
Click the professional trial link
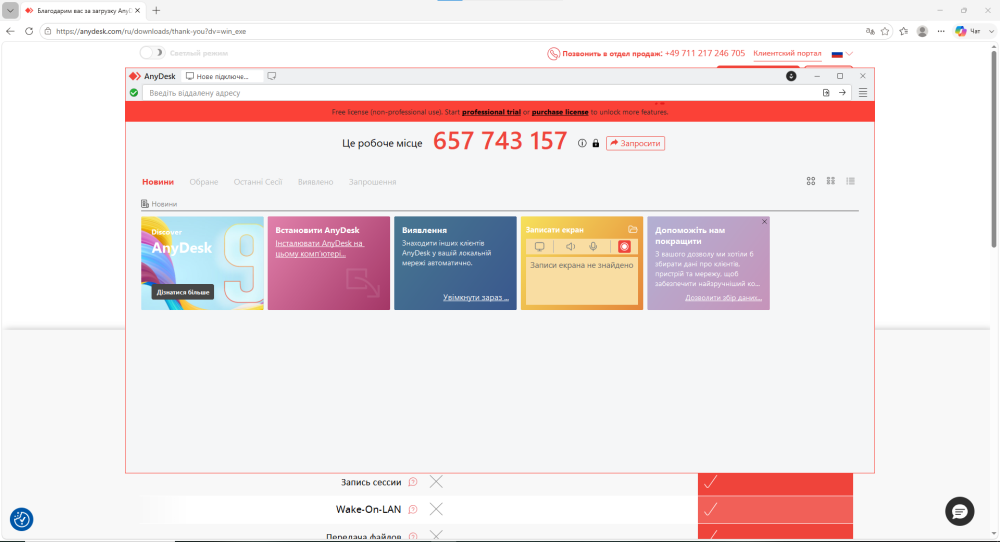pyautogui.click(x=491, y=112)
